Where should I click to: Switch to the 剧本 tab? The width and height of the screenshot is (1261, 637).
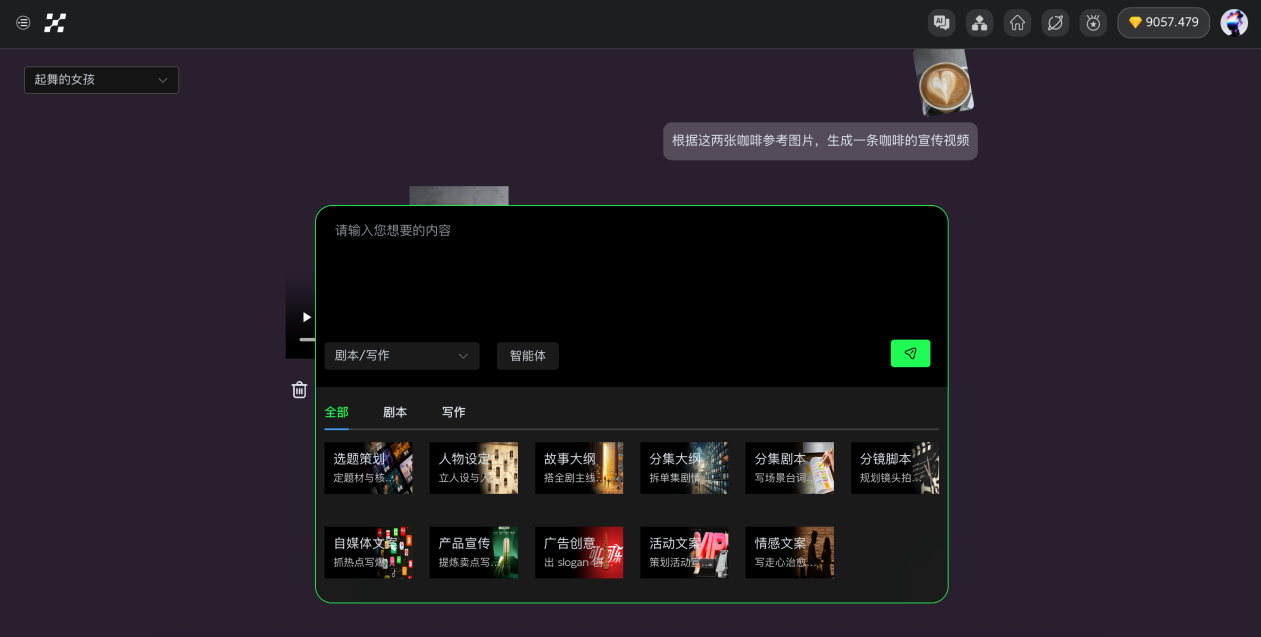(x=395, y=412)
